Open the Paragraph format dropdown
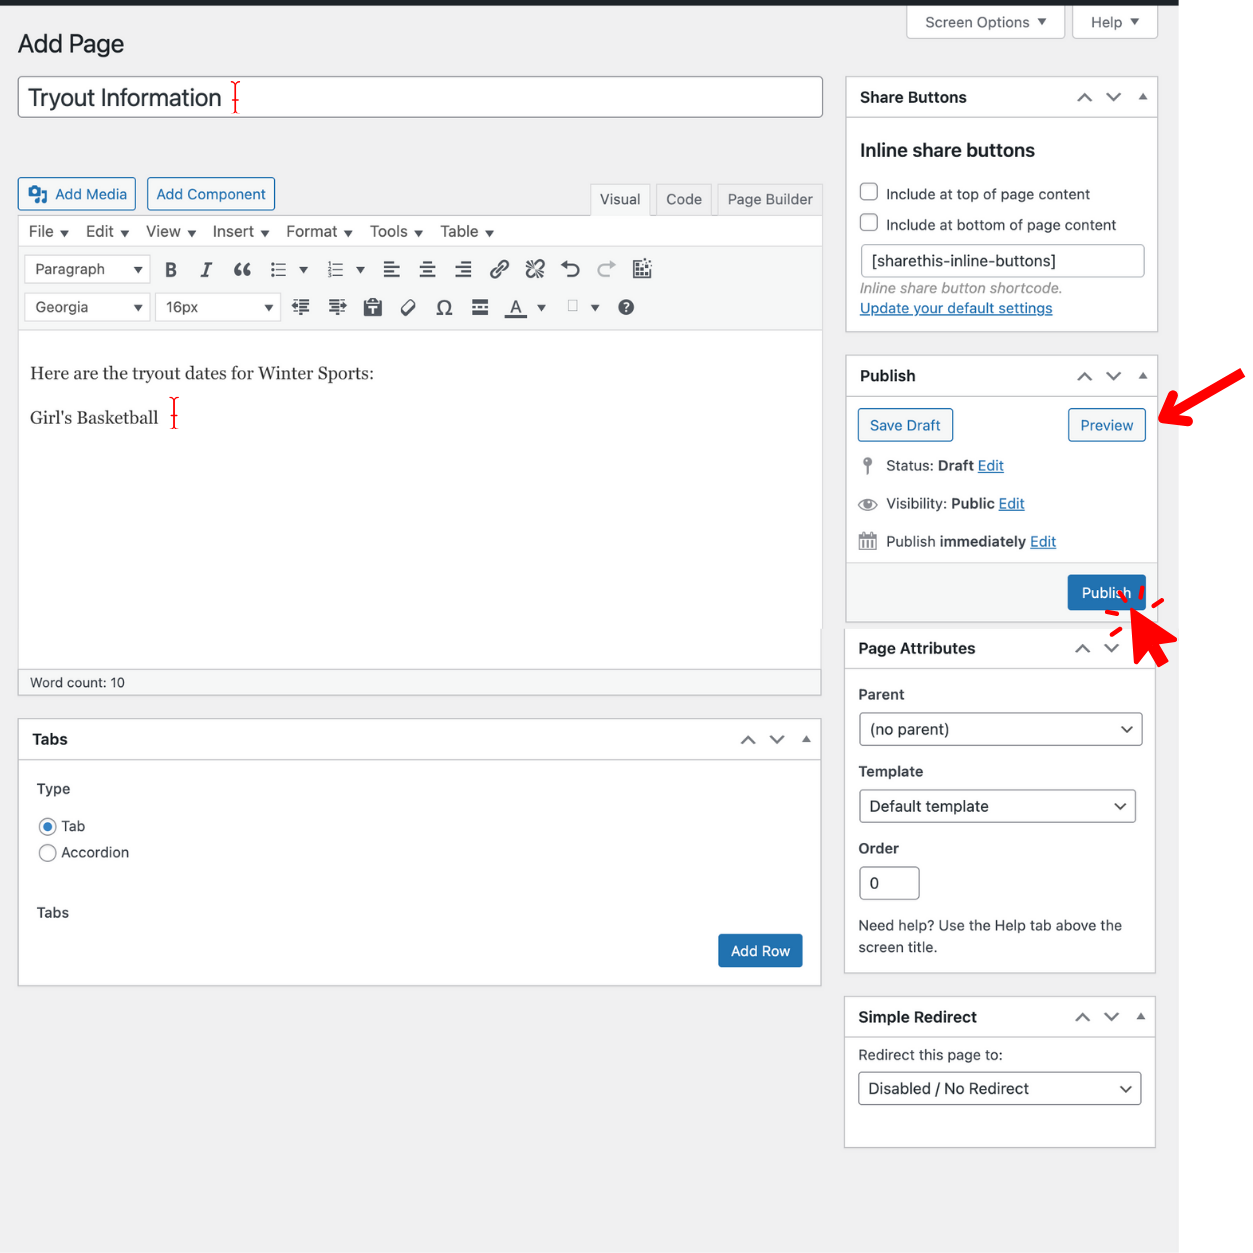Viewport: 1253px width, 1253px height. pos(87,270)
